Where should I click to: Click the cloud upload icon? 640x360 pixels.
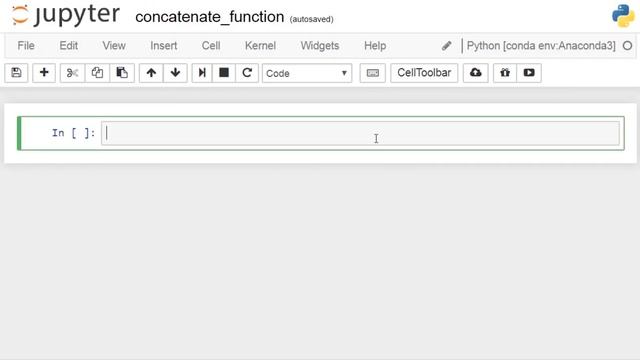tap(476, 73)
